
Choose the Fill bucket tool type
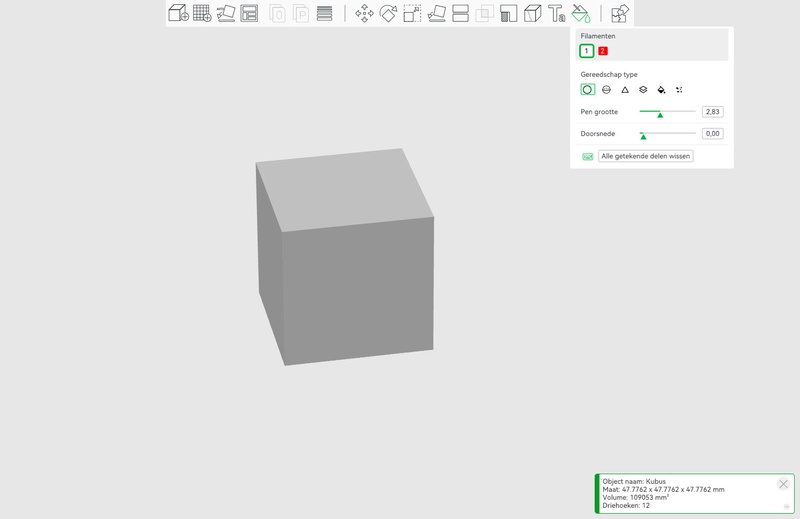point(661,90)
